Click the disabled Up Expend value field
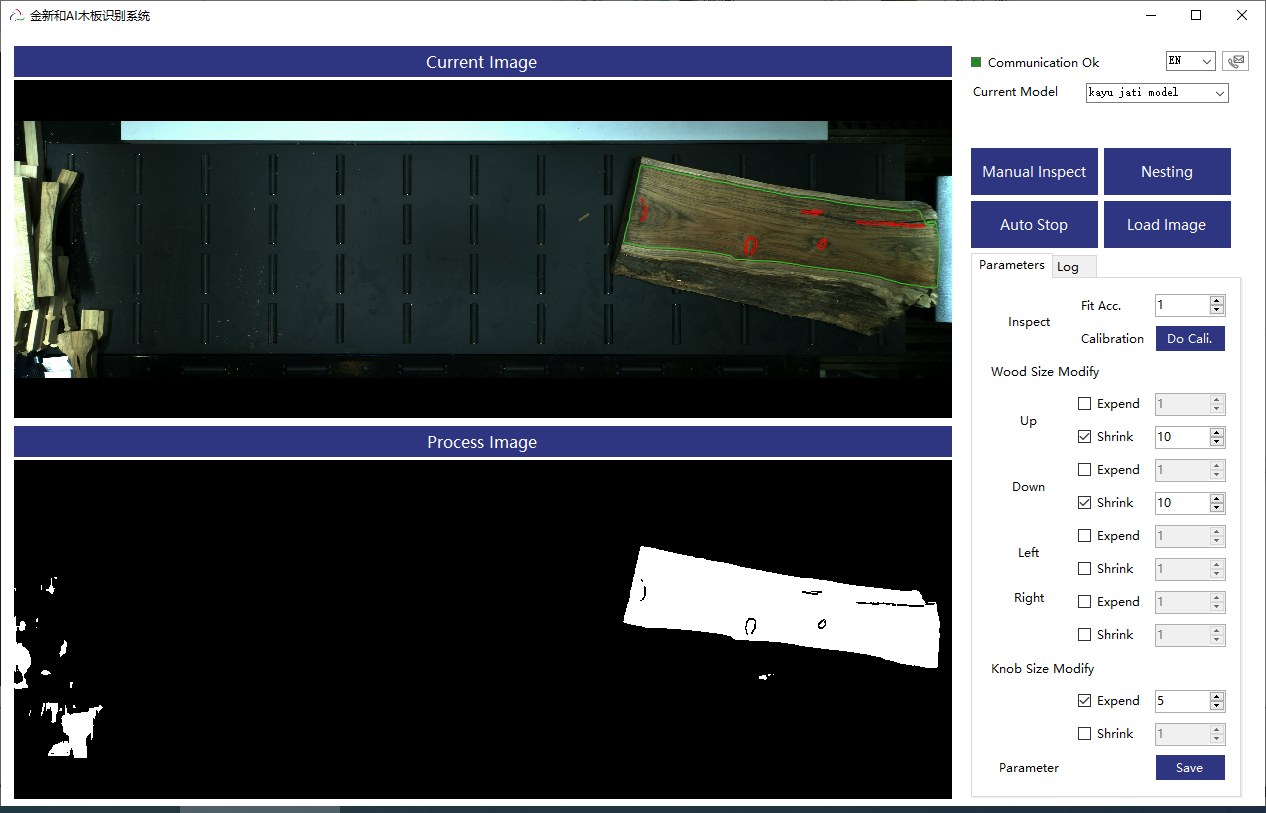The width and height of the screenshot is (1266, 813). coord(1182,404)
